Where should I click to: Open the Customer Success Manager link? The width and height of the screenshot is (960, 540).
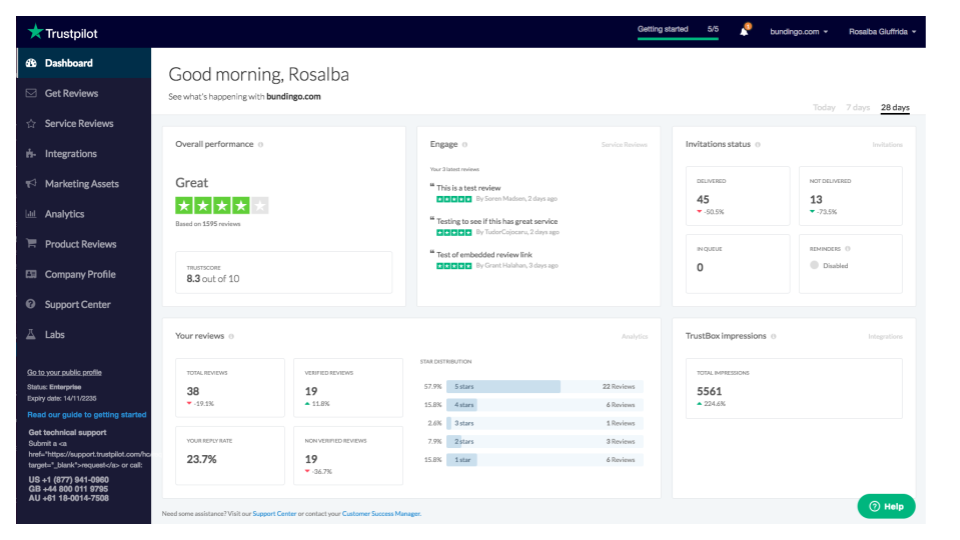pos(381,514)
